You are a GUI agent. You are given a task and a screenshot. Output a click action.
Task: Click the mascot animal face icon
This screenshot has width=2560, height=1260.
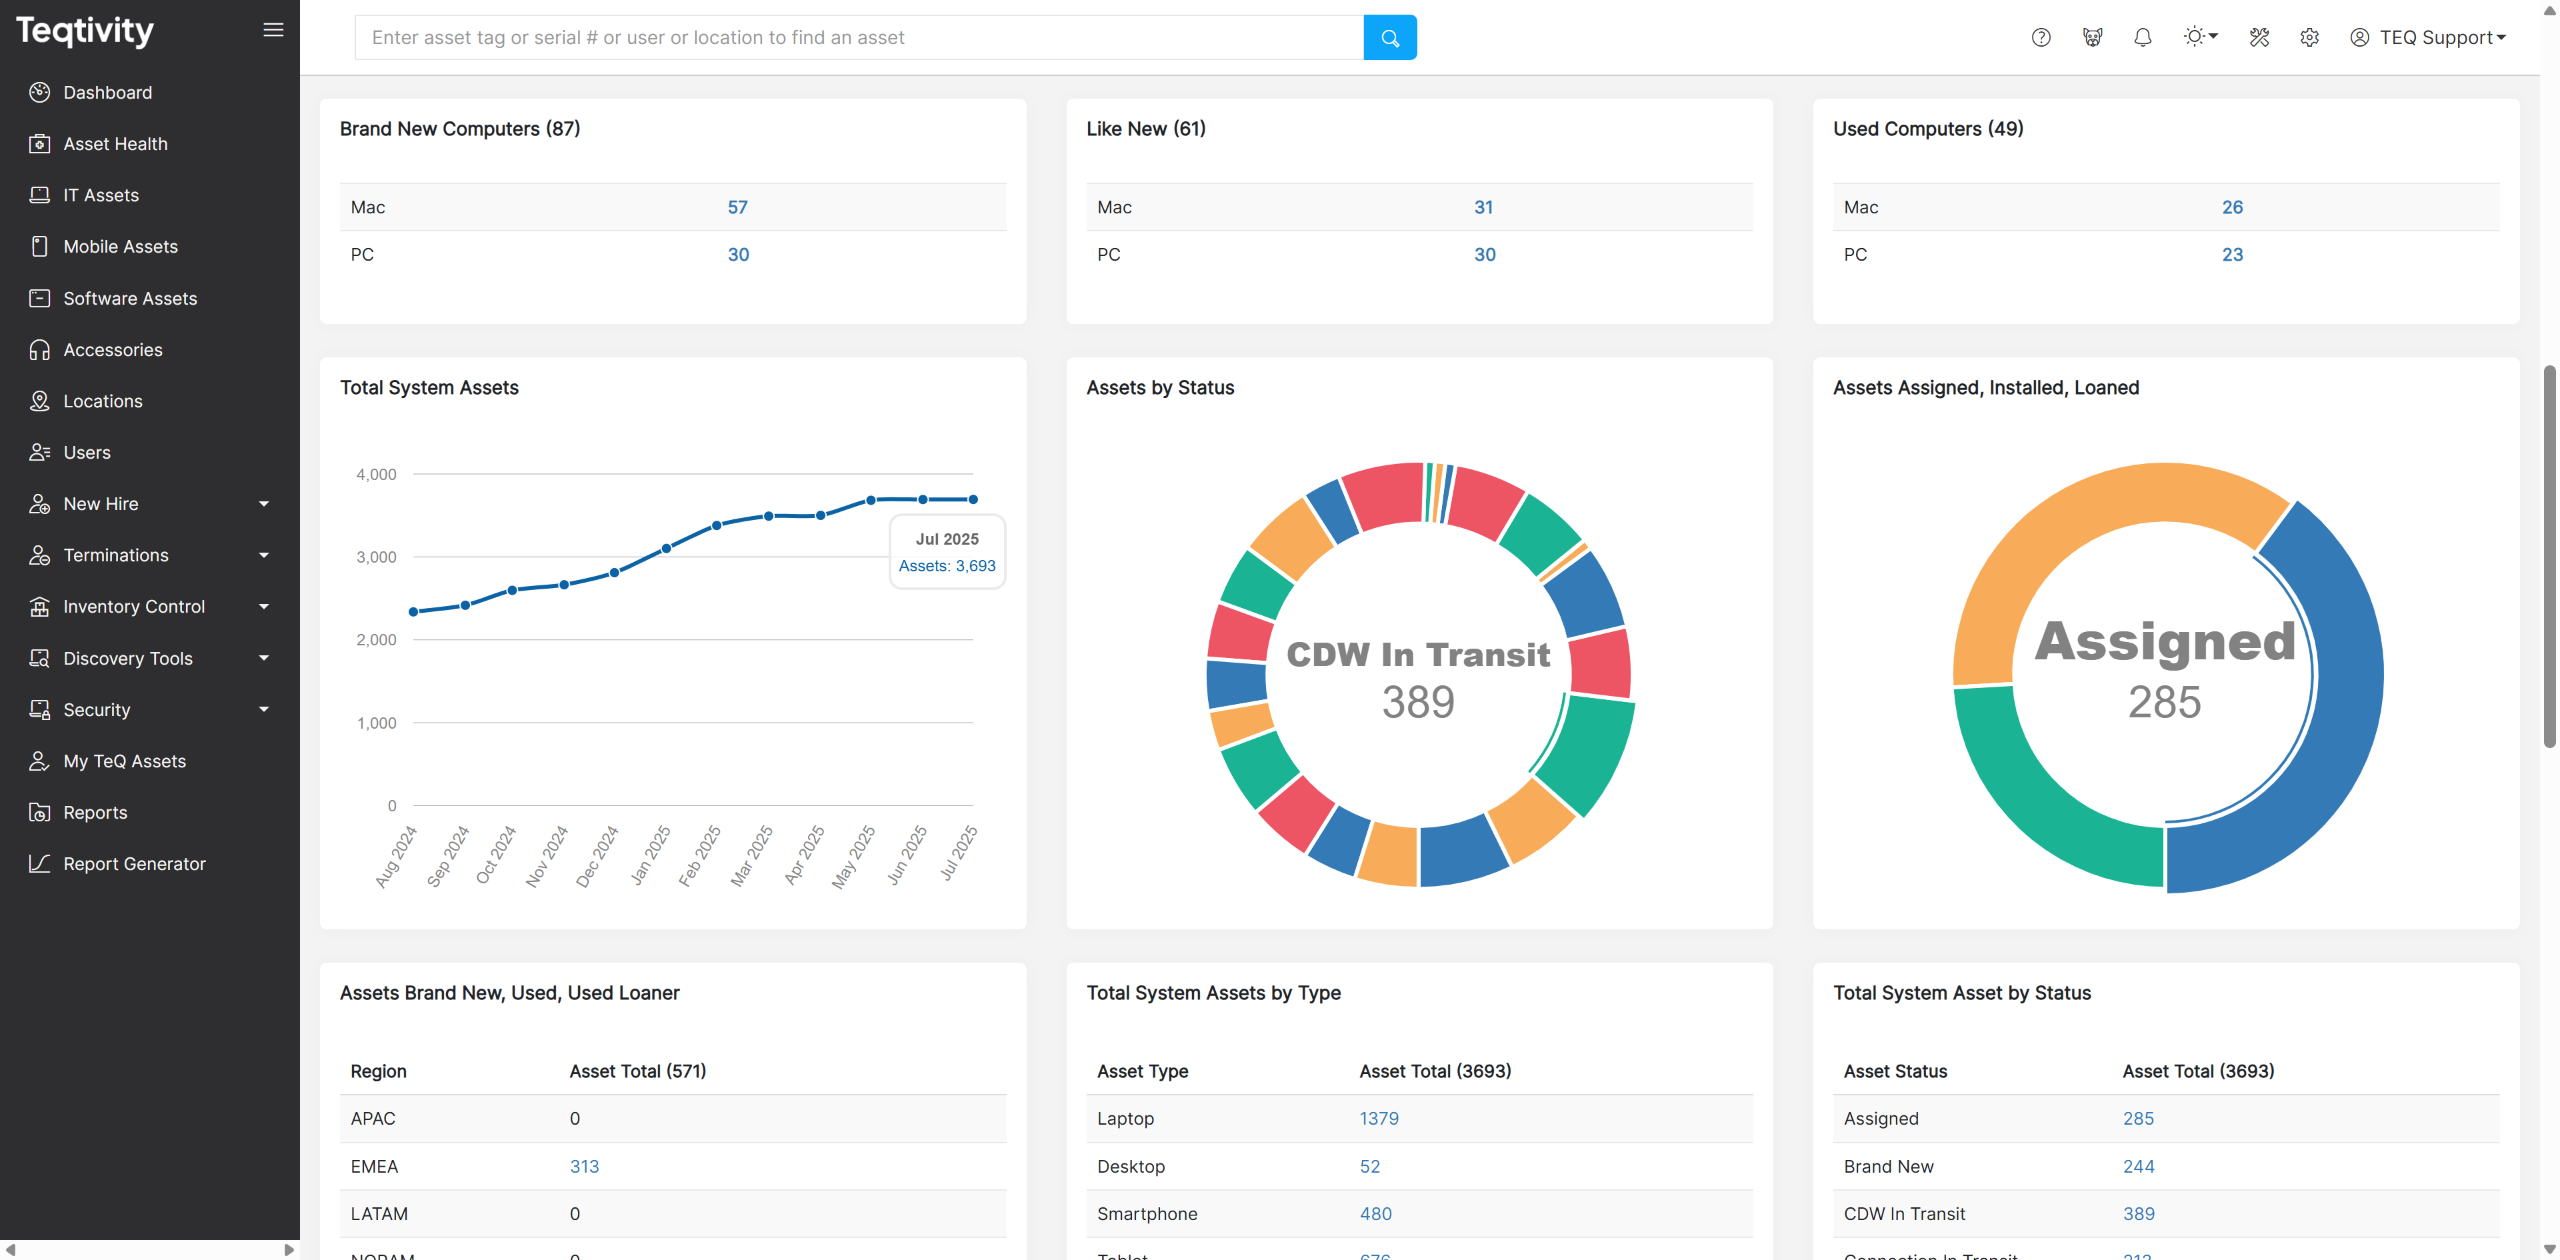point(2092,38)
